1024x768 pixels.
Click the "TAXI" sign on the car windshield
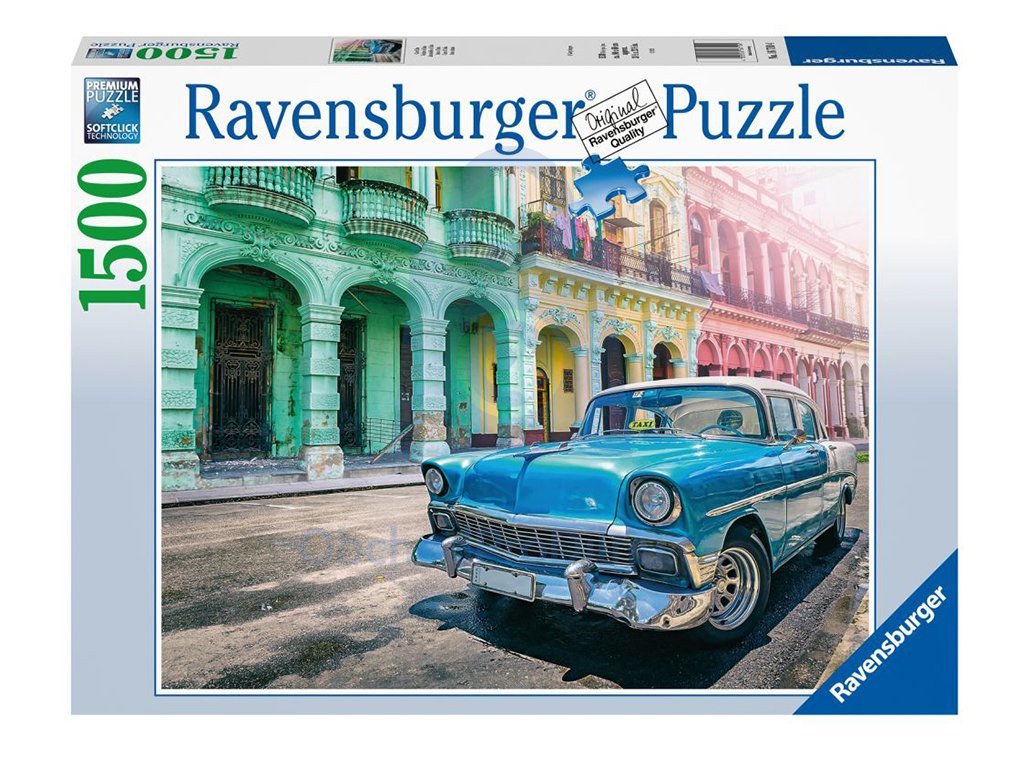tap(642, 424)
